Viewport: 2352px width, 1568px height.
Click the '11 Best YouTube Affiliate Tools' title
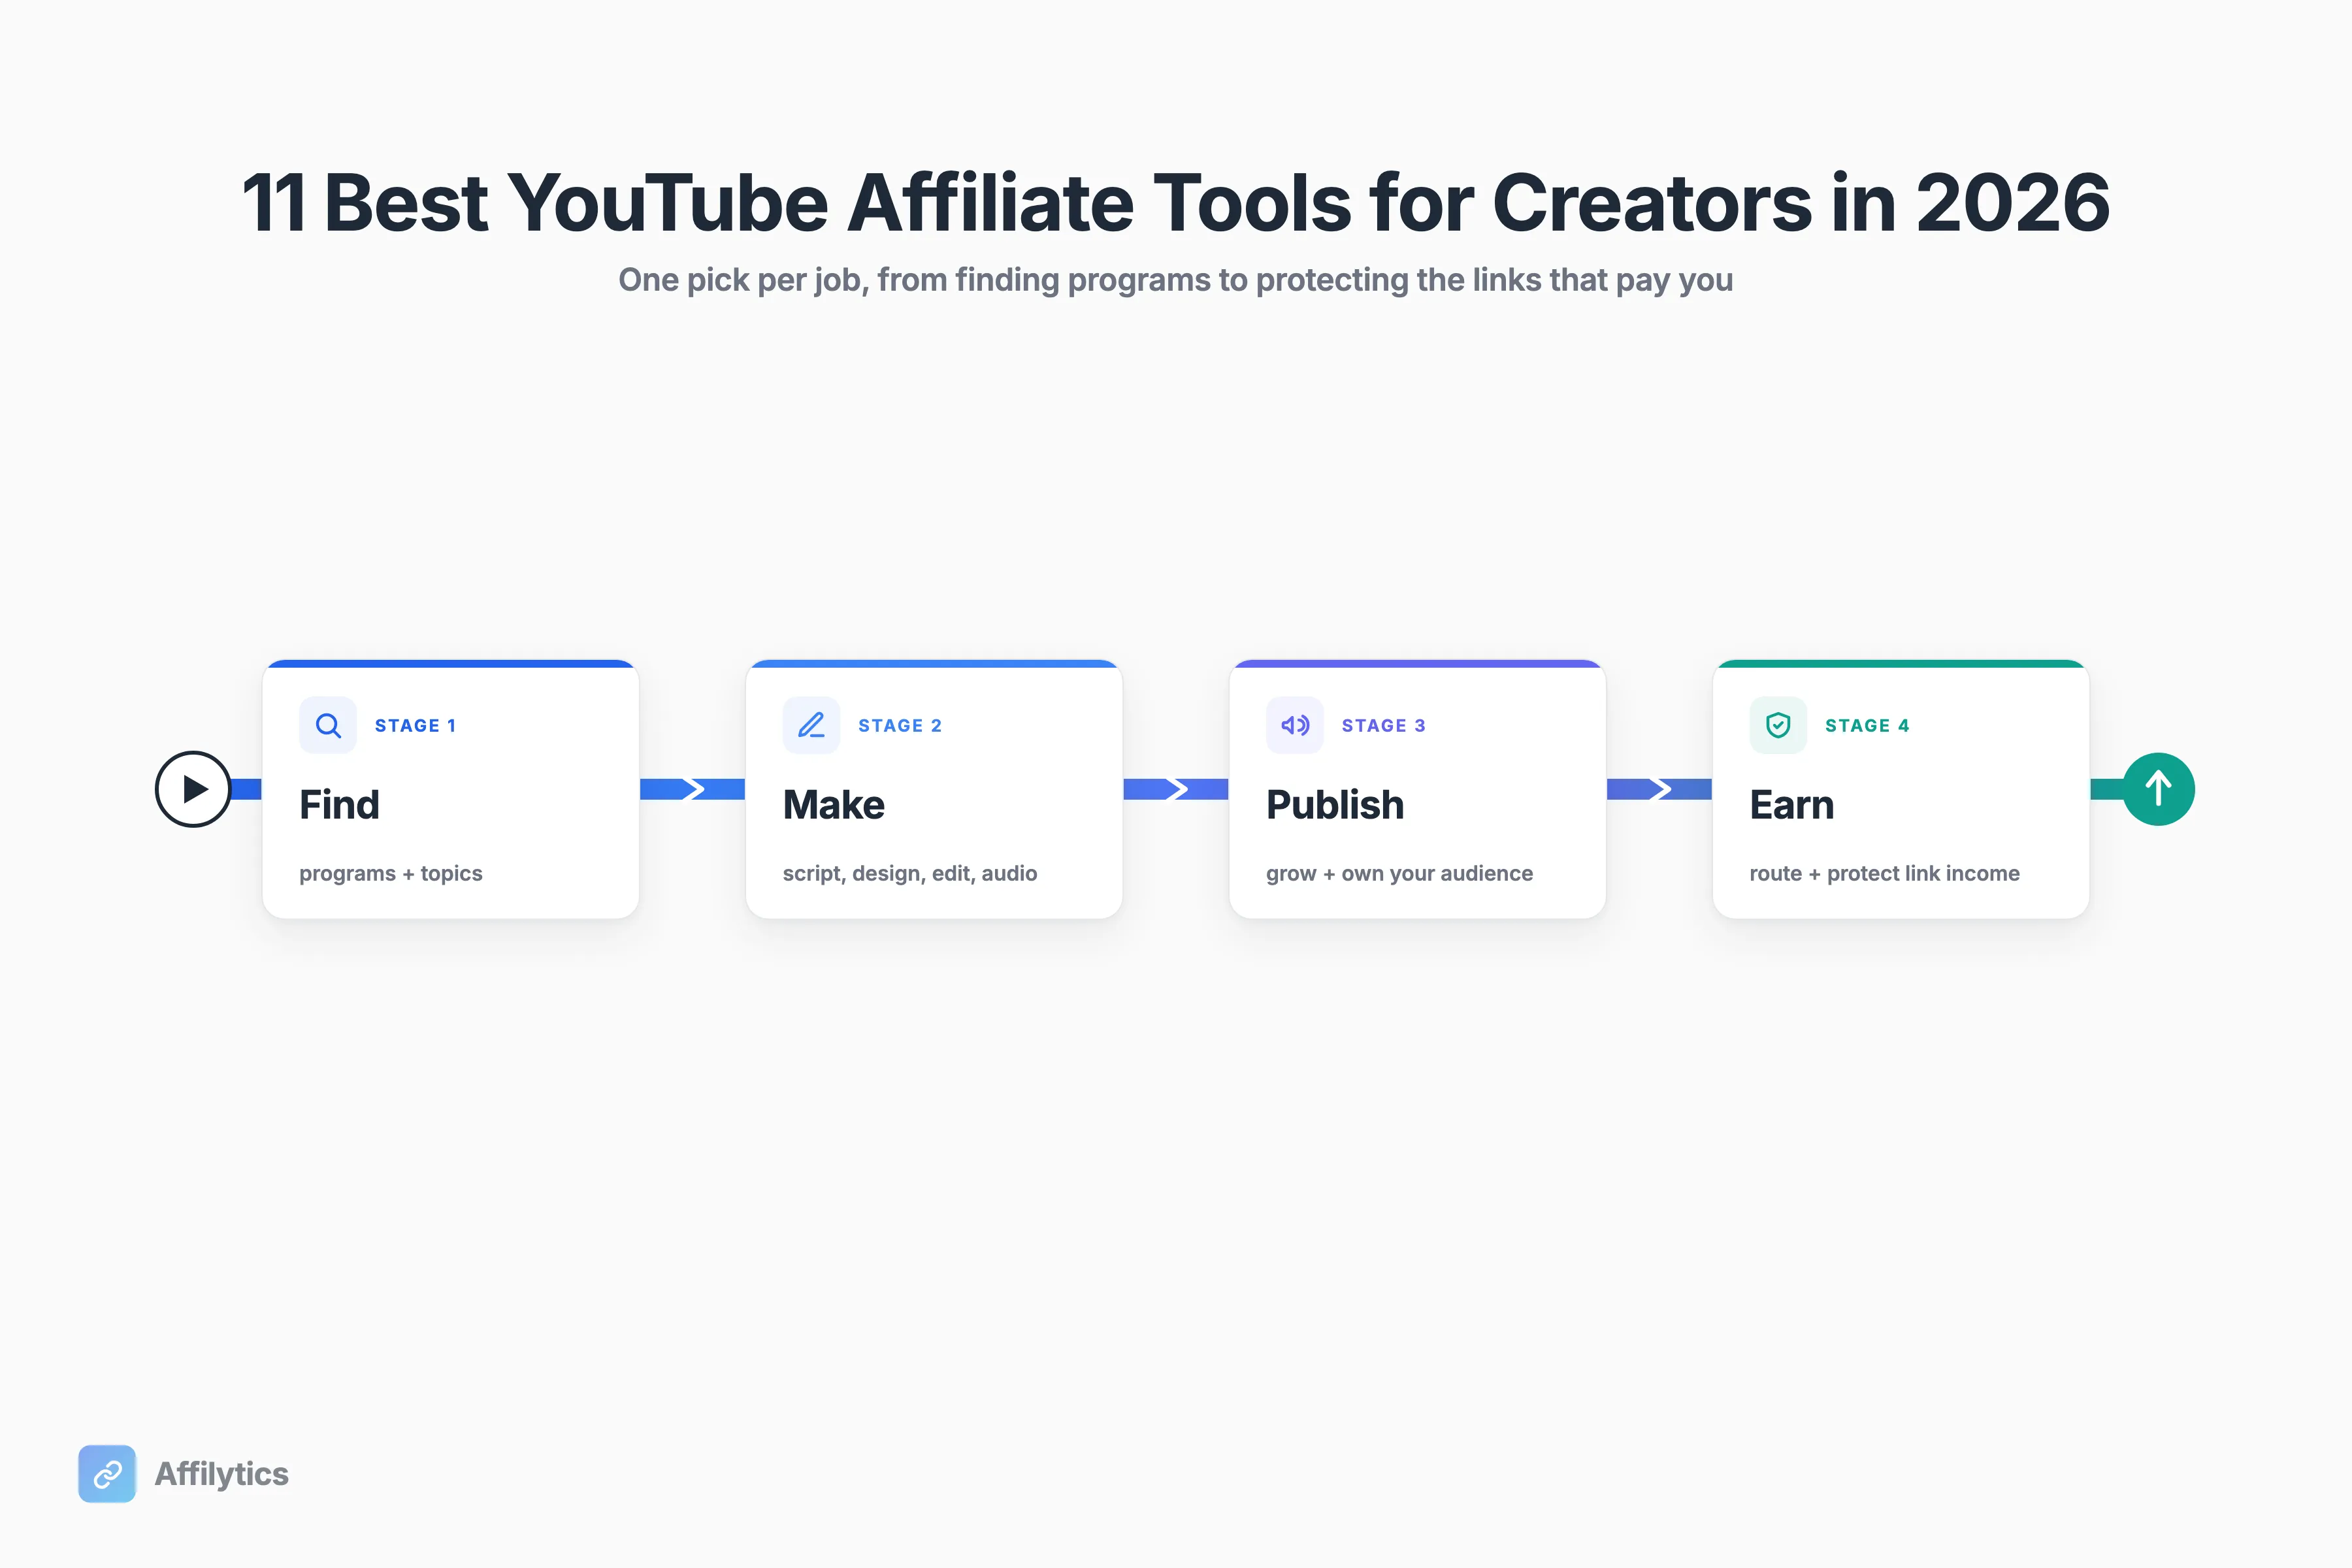[1176, 202]
